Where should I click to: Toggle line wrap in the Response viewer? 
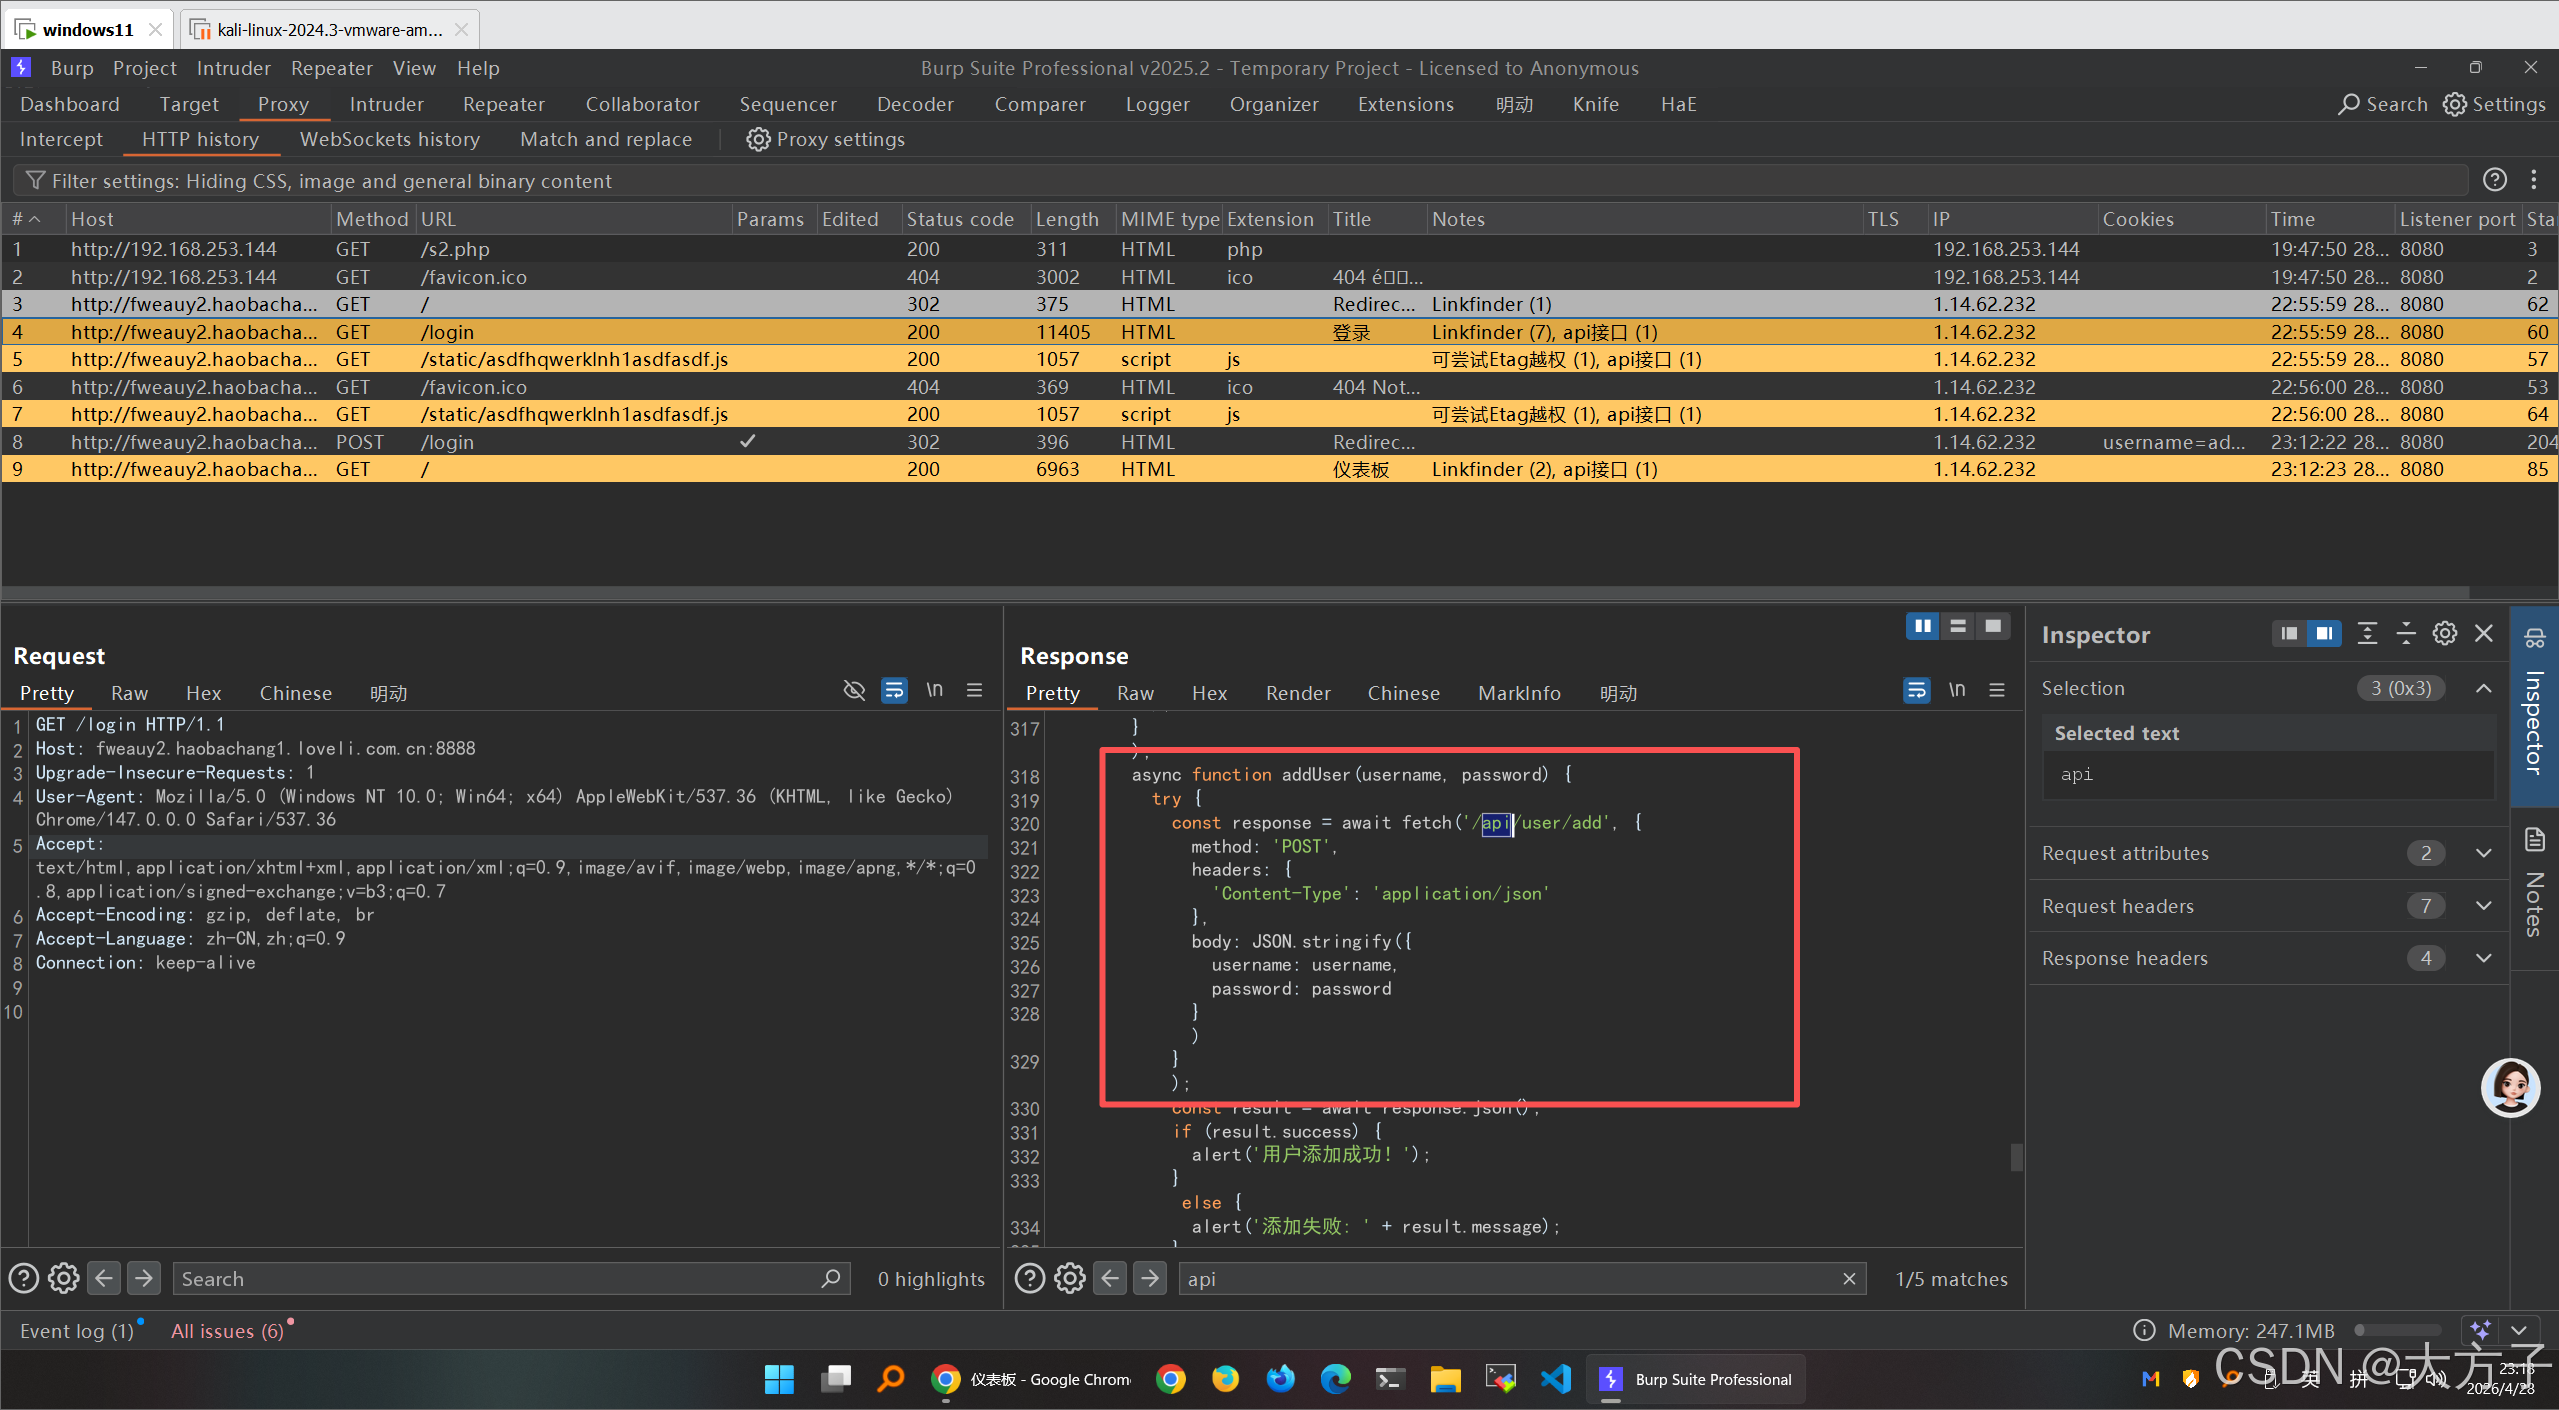pyautogui.click(x=1916, y=691)
